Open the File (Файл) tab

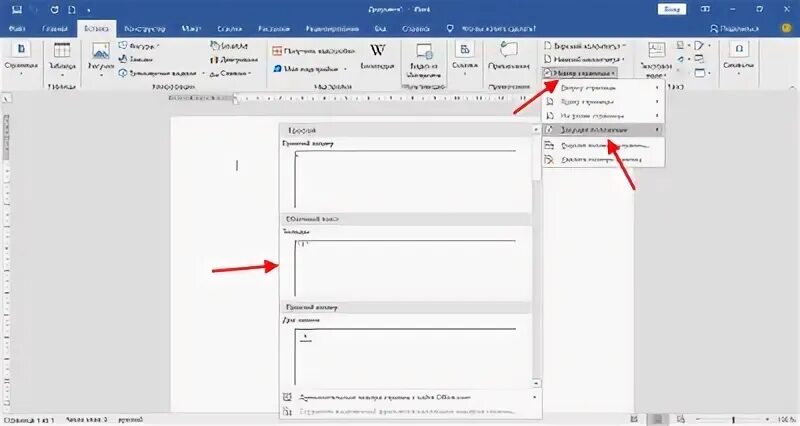[x=17, y=29]
